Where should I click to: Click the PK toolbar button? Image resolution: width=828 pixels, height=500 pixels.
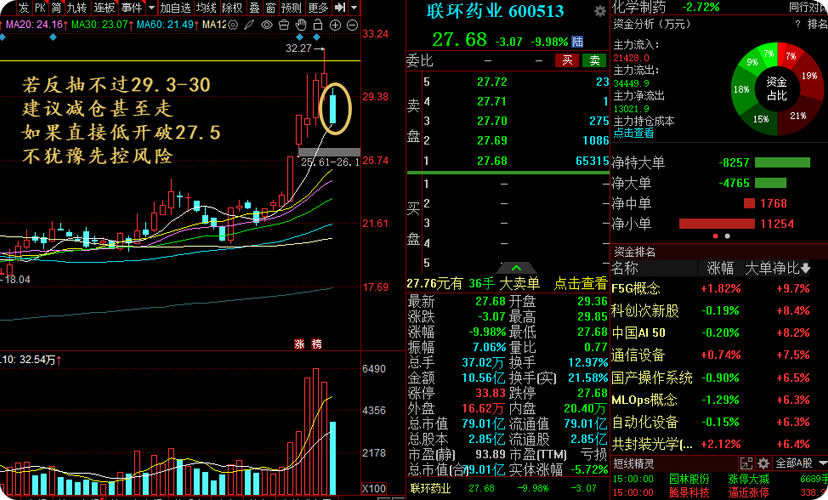coord(40,7)
